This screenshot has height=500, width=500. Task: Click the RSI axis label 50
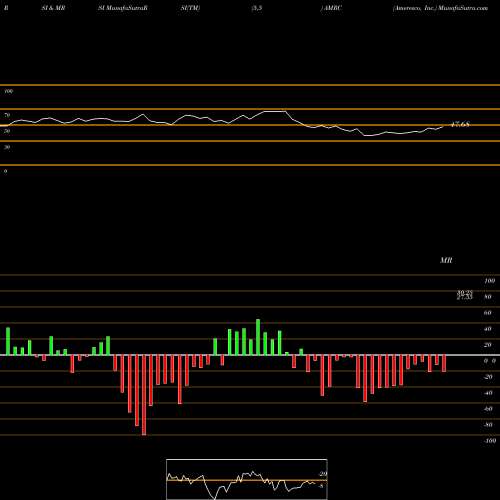pos(7,131)
